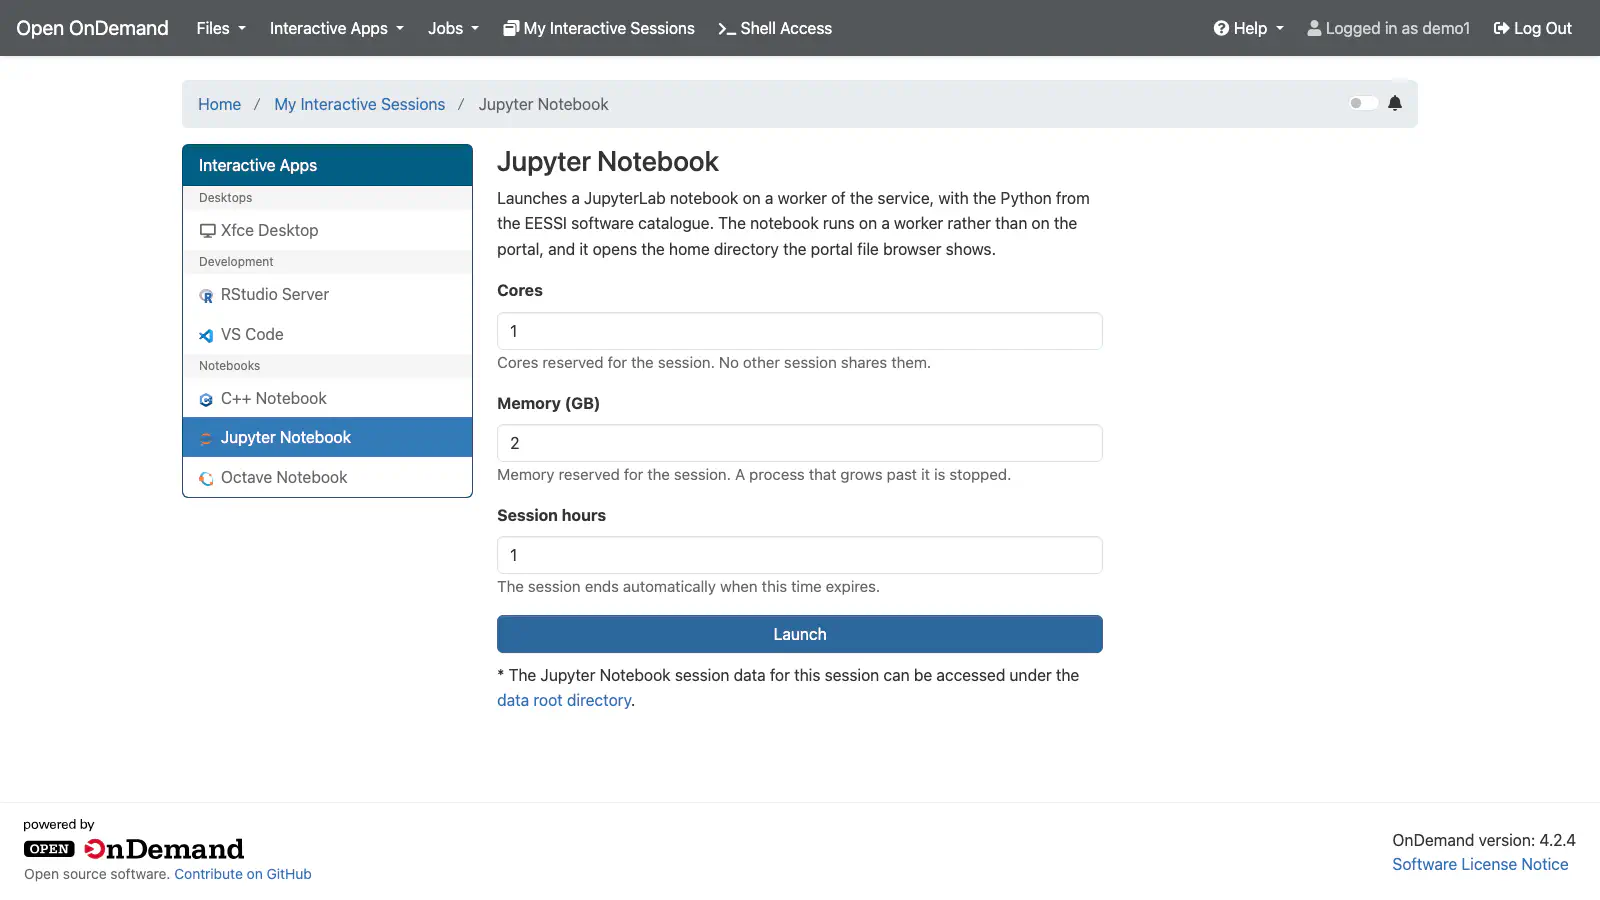Click the Log Out arrow icon
Image resolution: width=1600 pixels, height=900 pixels.
point(1501,28)
